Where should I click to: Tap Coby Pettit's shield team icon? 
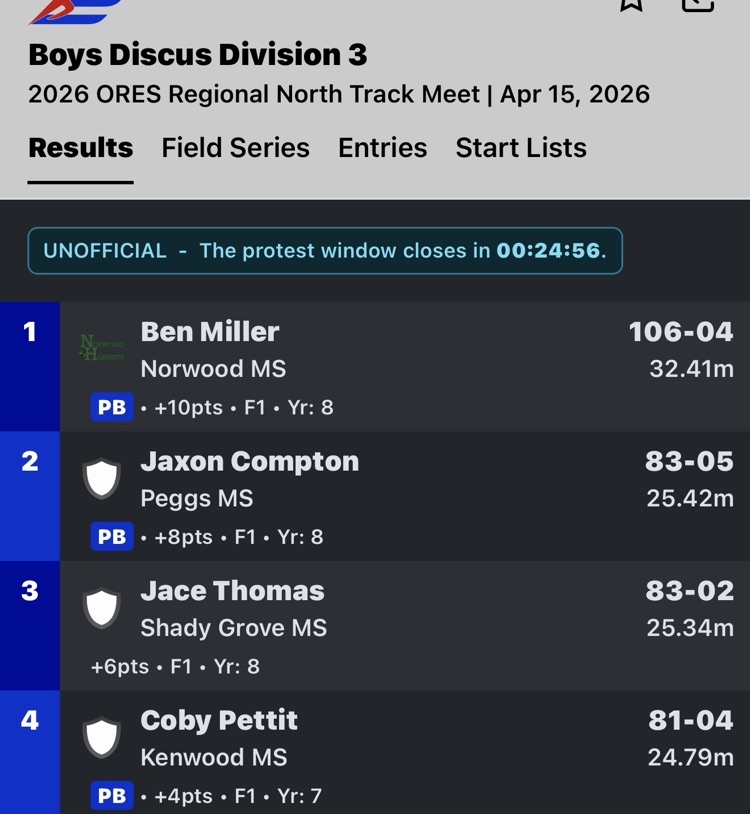(x=101, y=738)
